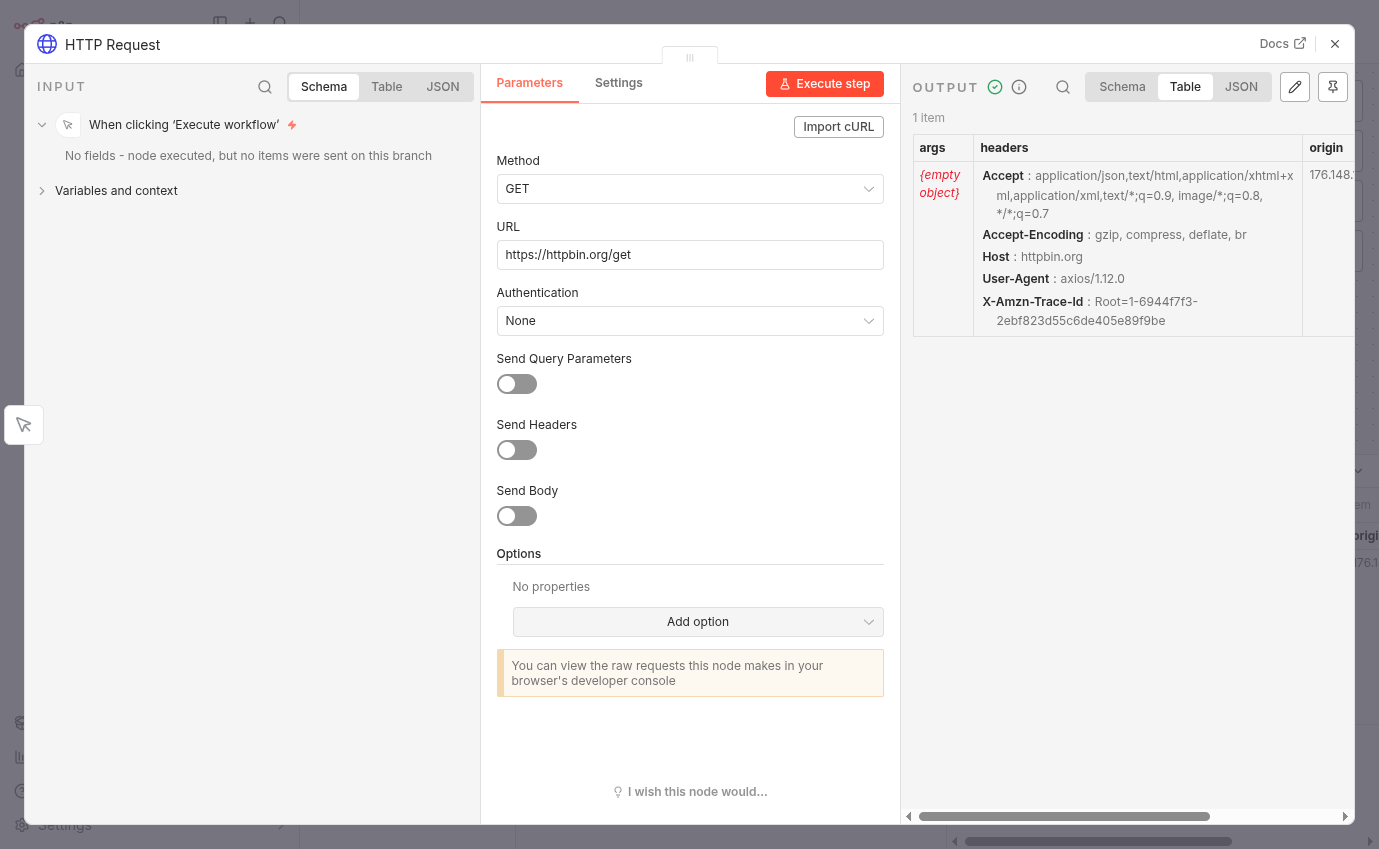This screenshot has width=1379, height=849.
Task: Open the Method dropdown showing GET
Action: click(690, 189)
